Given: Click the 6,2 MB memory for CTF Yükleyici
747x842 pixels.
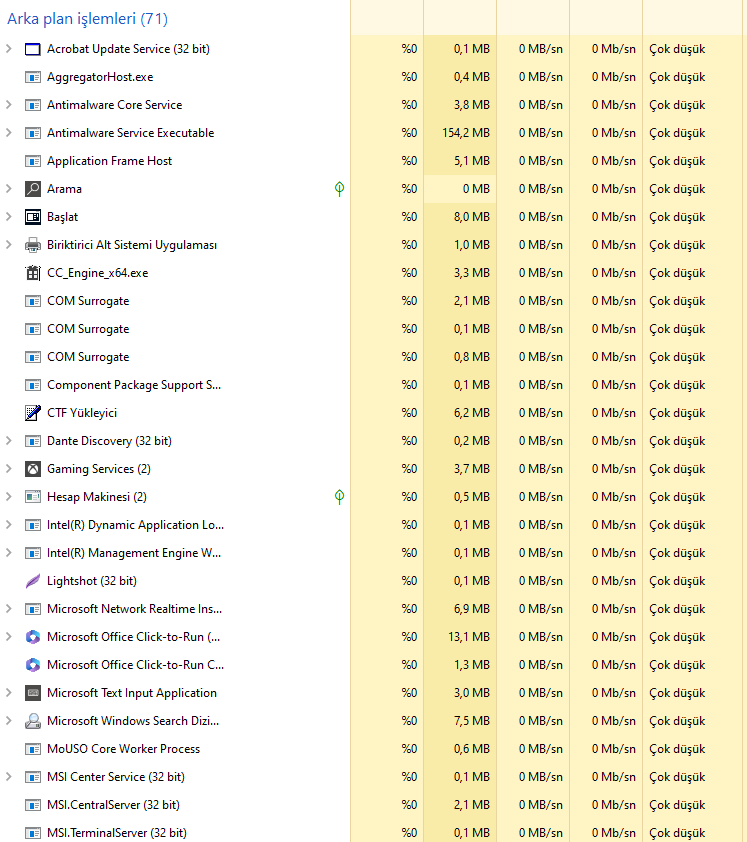Looking at the screenshot, I should point(472,412).
